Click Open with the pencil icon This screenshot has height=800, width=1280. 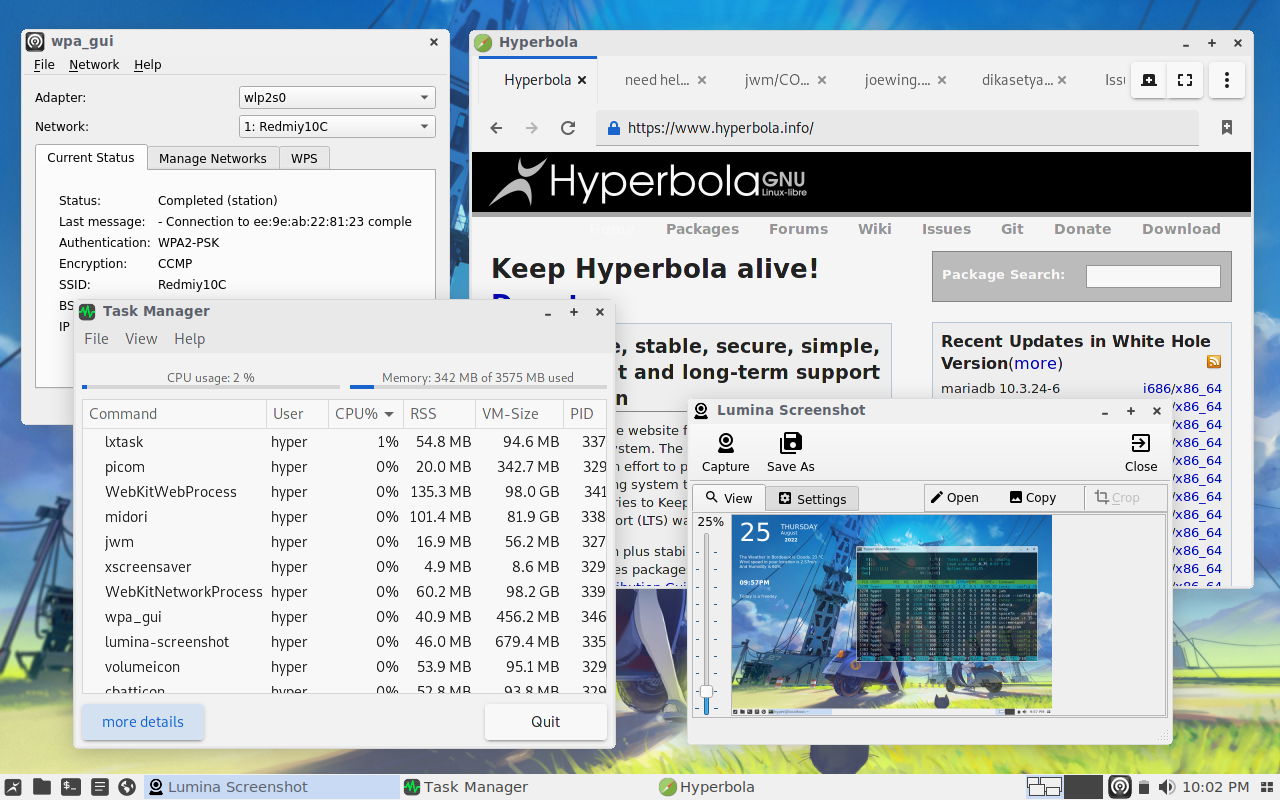point(954,497)
